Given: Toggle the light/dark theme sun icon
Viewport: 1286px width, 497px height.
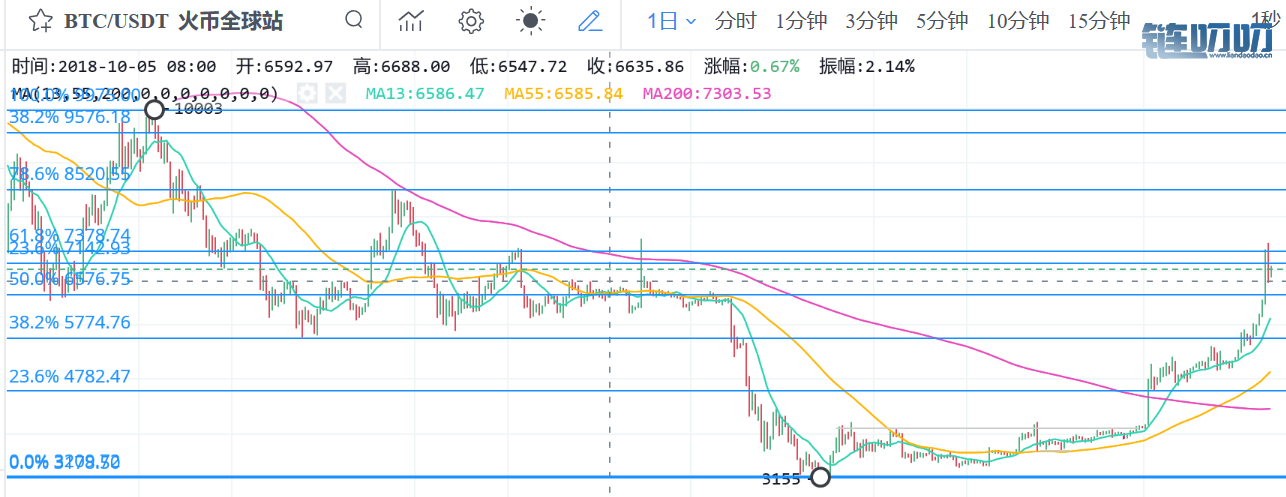Looking at the screenshot, I should coord(530,20).
